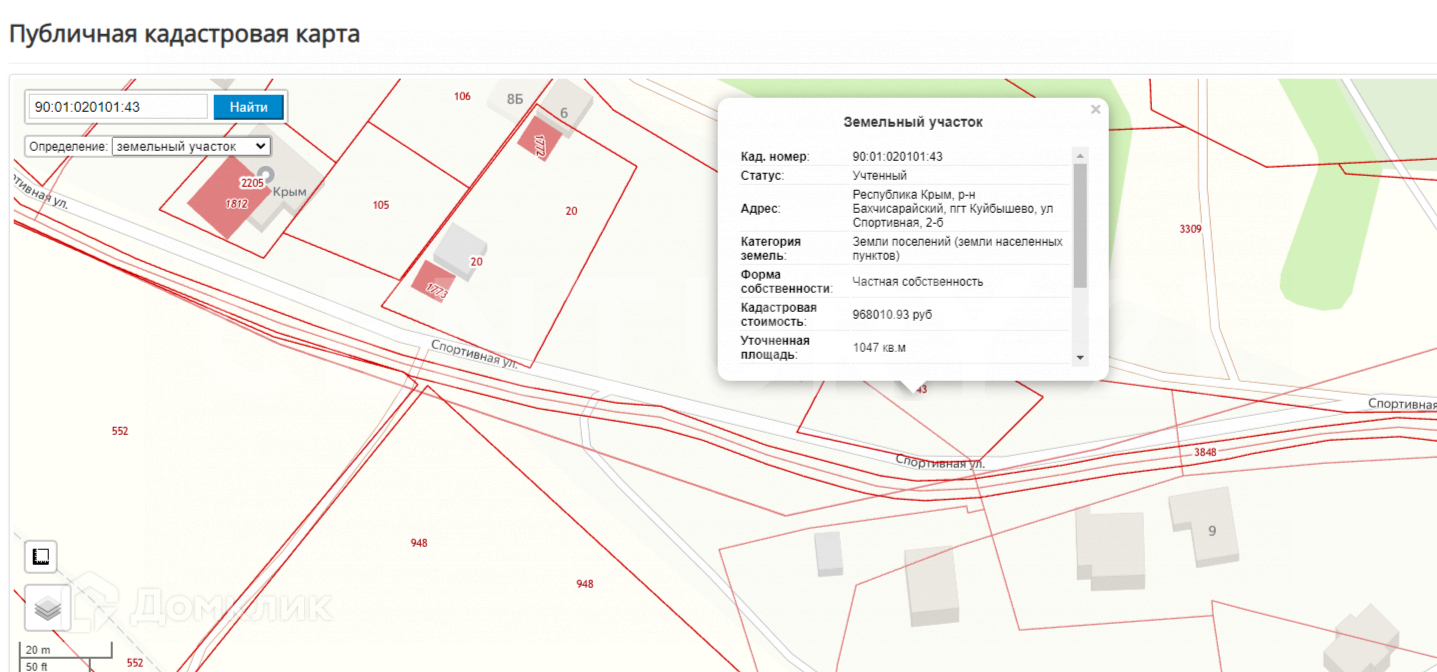
Task: Click cadastral number value in popup
Action: pos(898,156)
